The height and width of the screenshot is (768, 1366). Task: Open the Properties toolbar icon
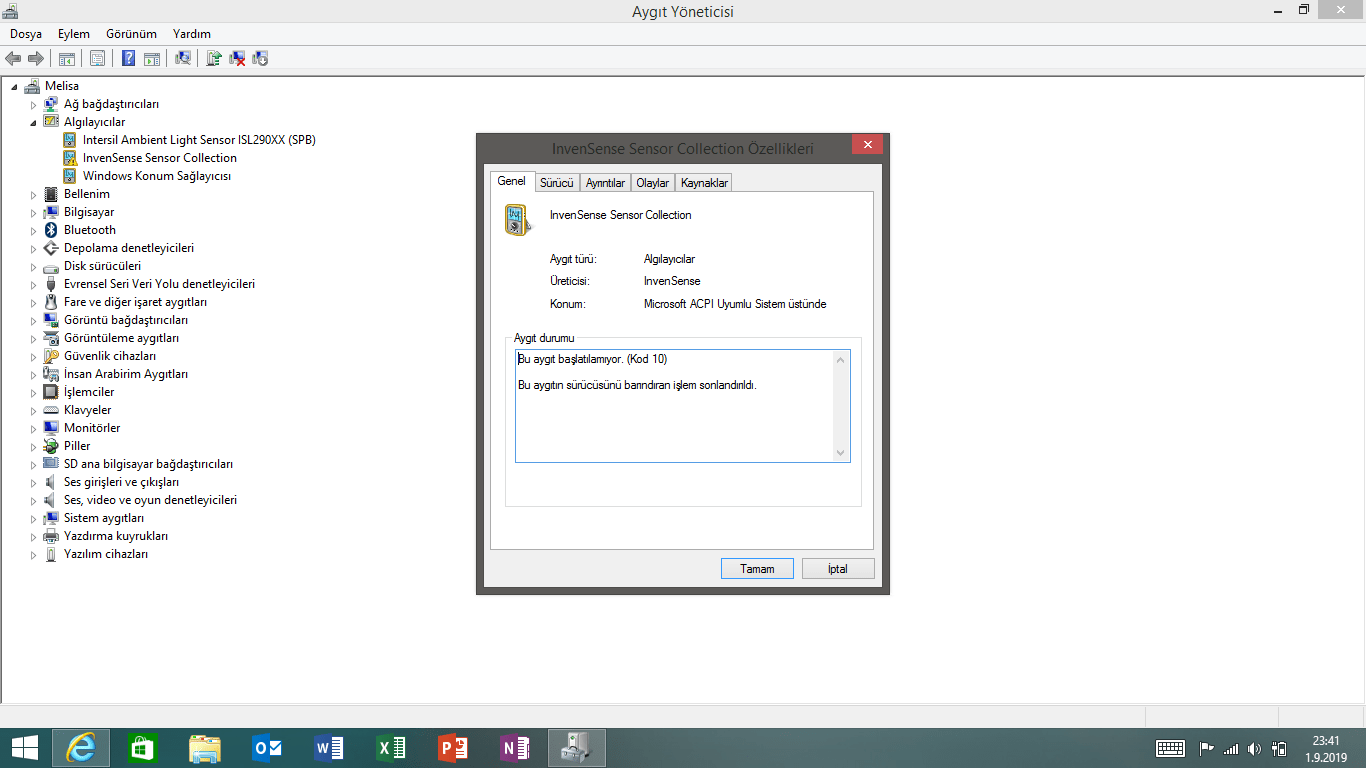97,59
